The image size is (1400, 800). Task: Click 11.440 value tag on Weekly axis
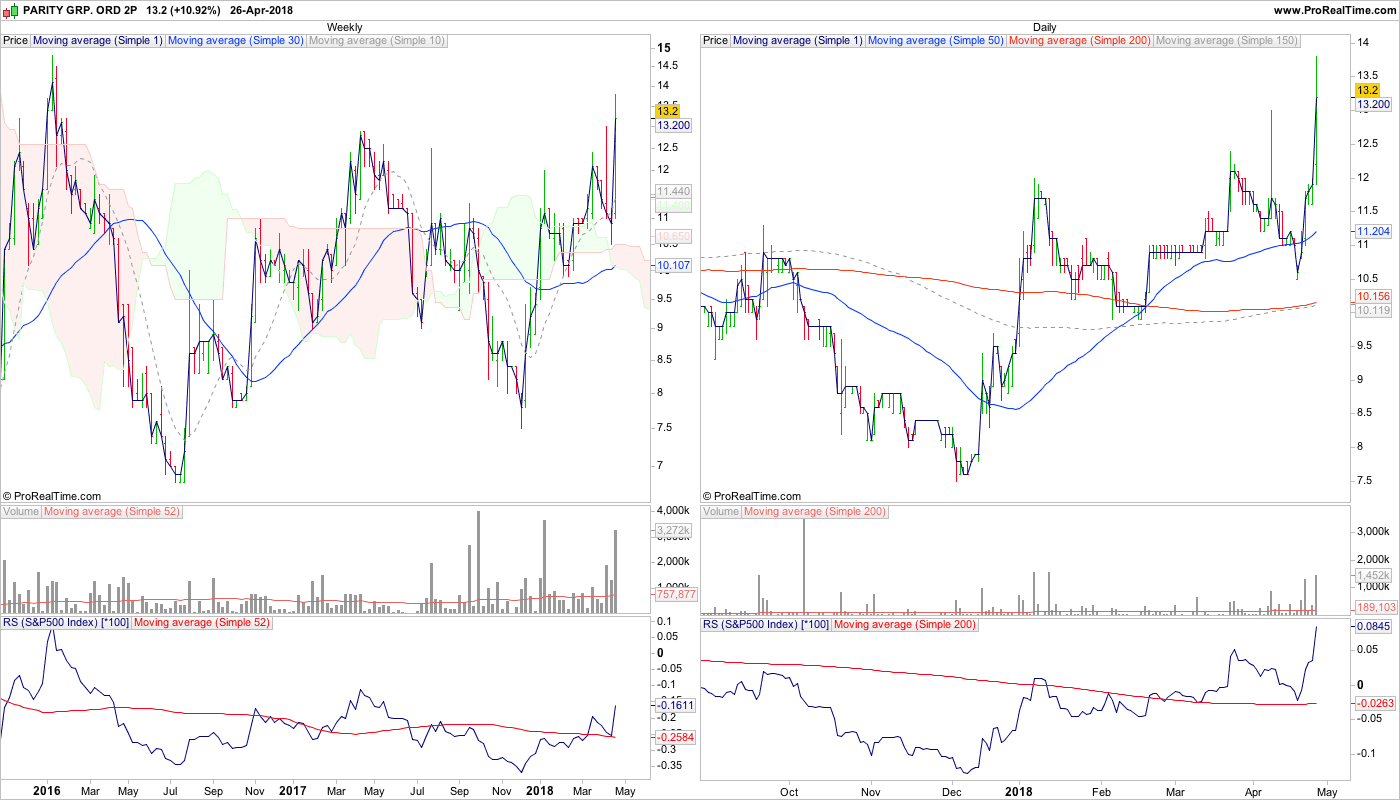click(x=672, y=191)
